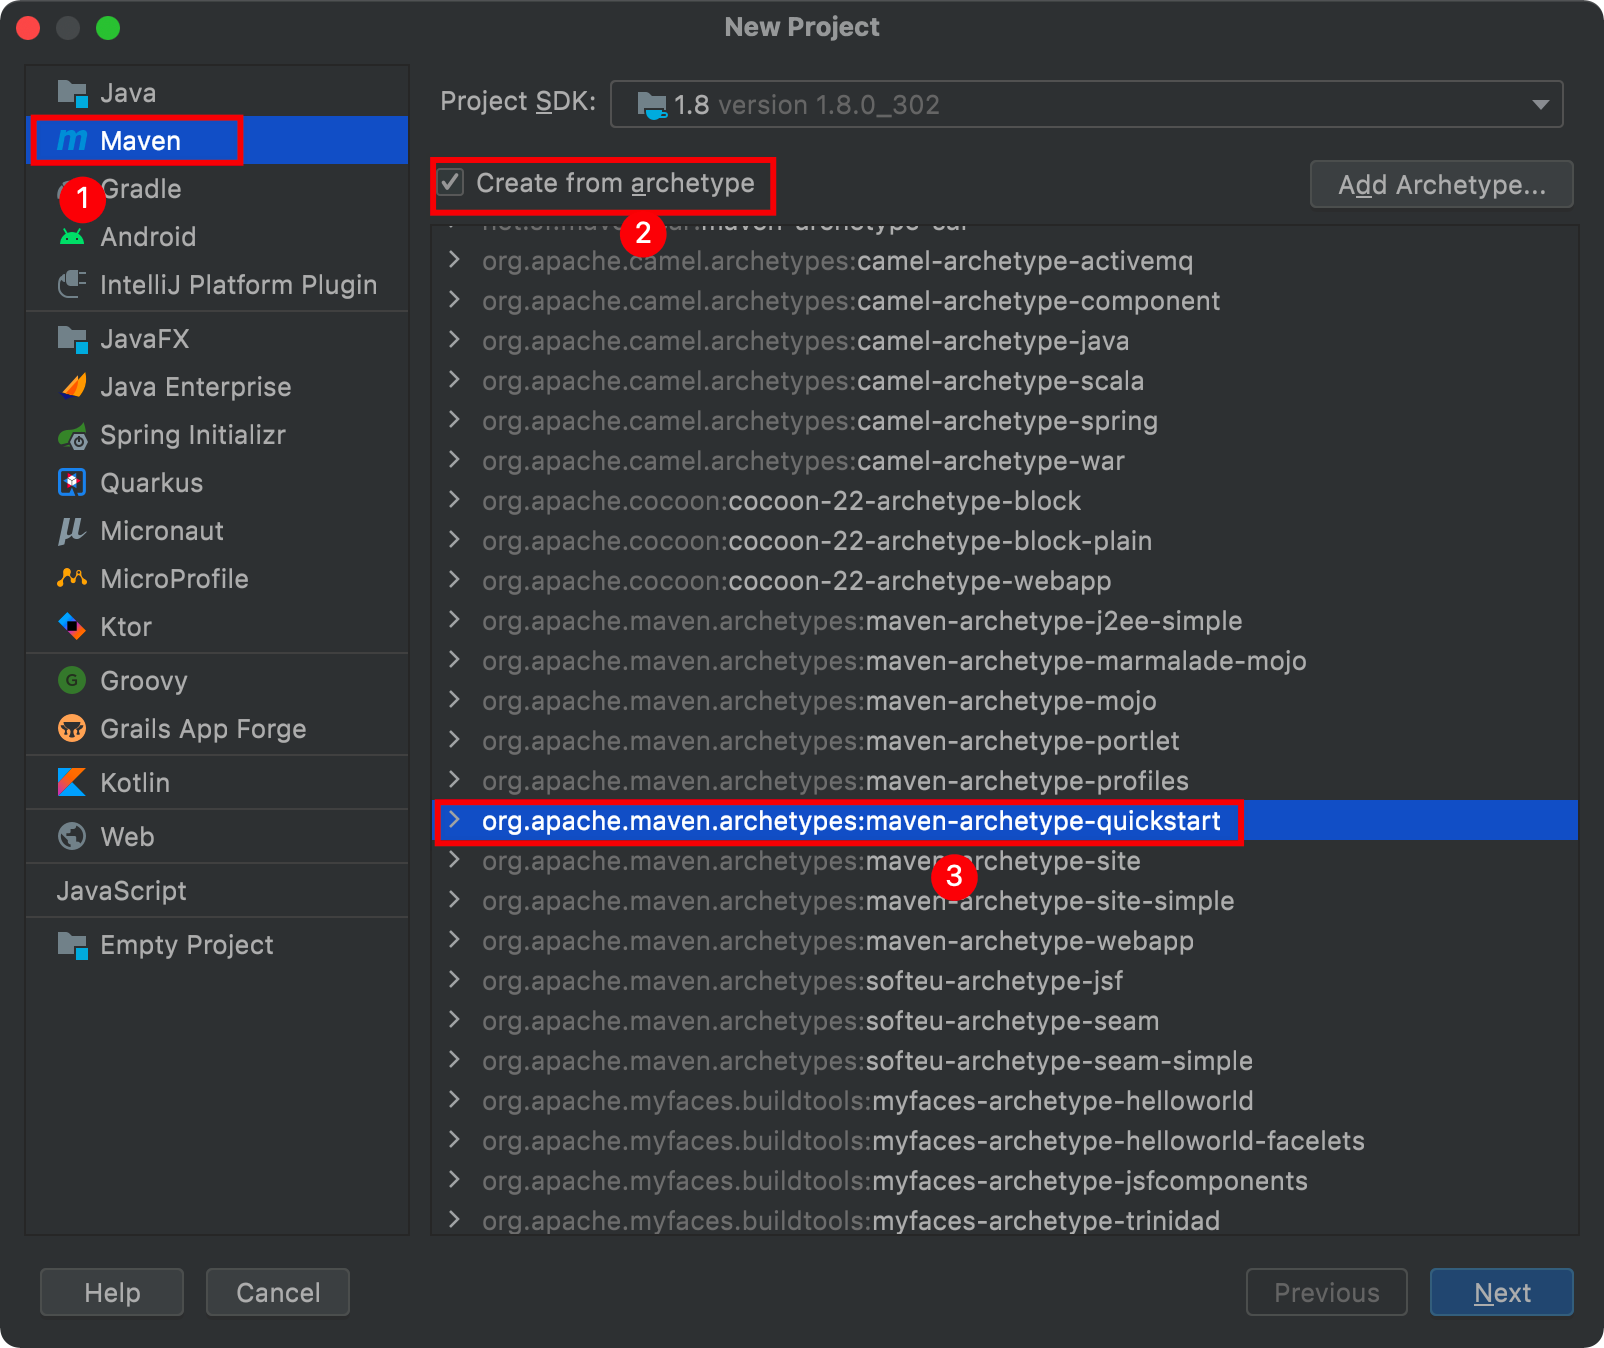Screen dimensions: 1604x1348
Task: Open the Project SDK dropdown
Action: point(1086,104)
